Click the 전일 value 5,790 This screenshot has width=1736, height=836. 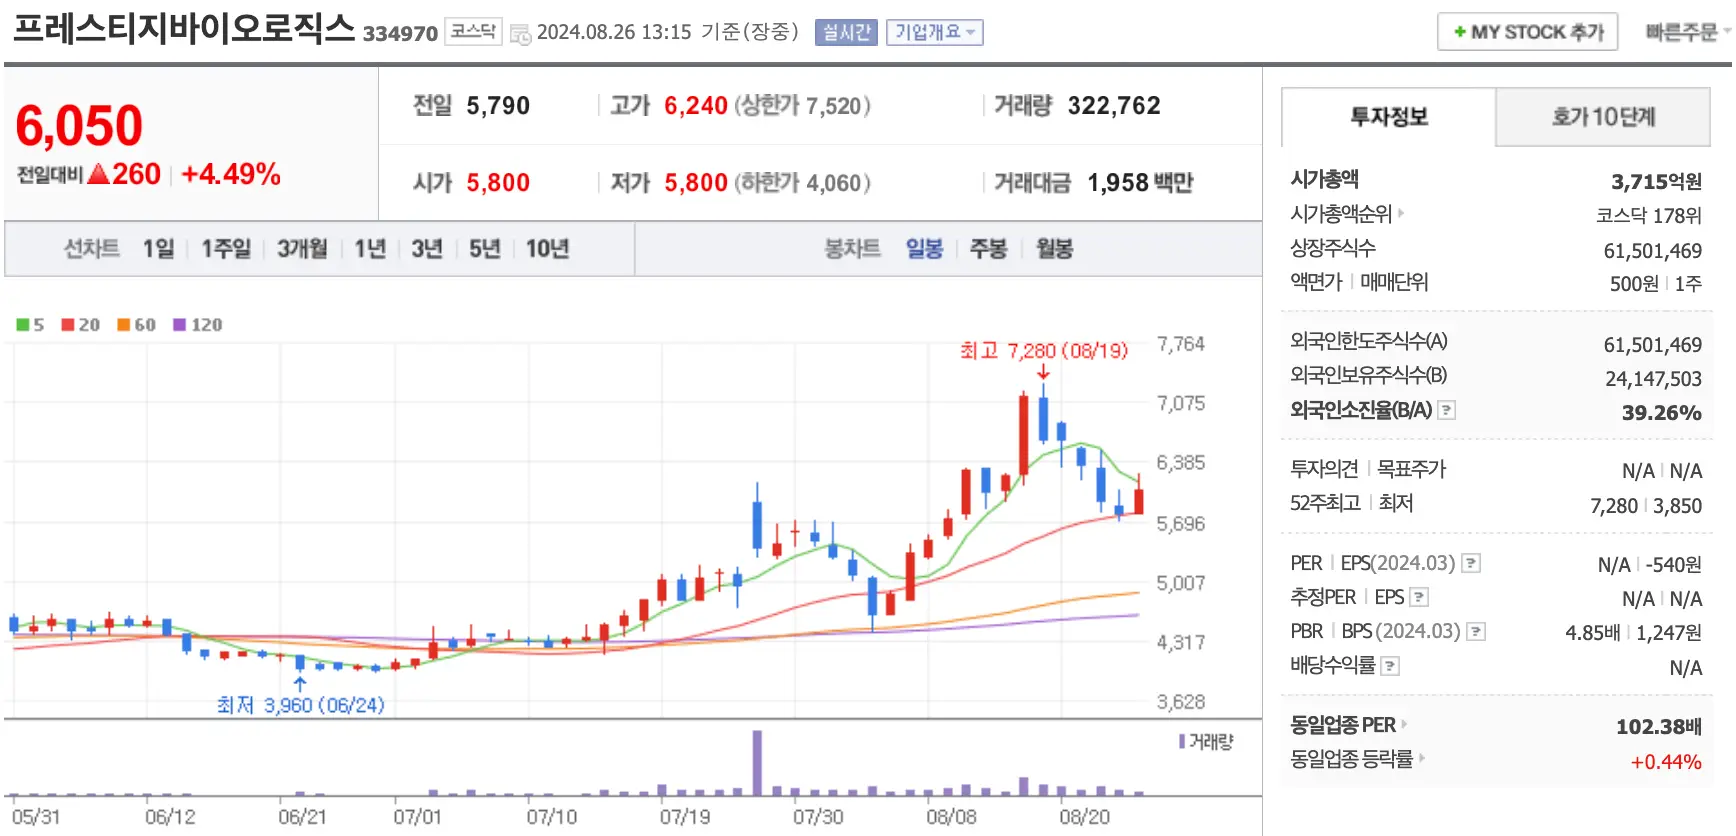coord(498,105)
